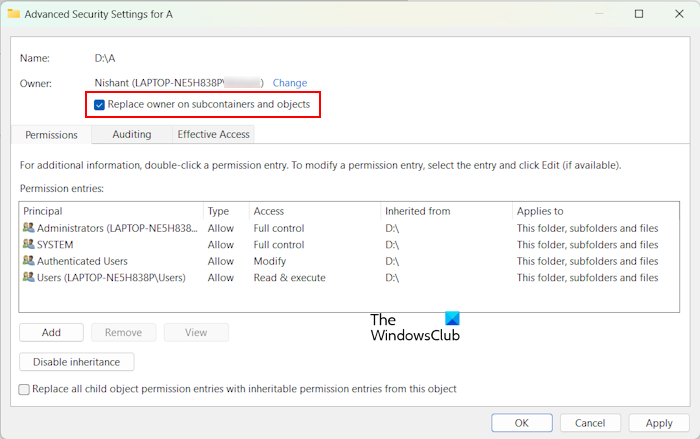The image size is (700, 439).
Task: Click the SYSTEM principal user icon
Action: [28, 244]
